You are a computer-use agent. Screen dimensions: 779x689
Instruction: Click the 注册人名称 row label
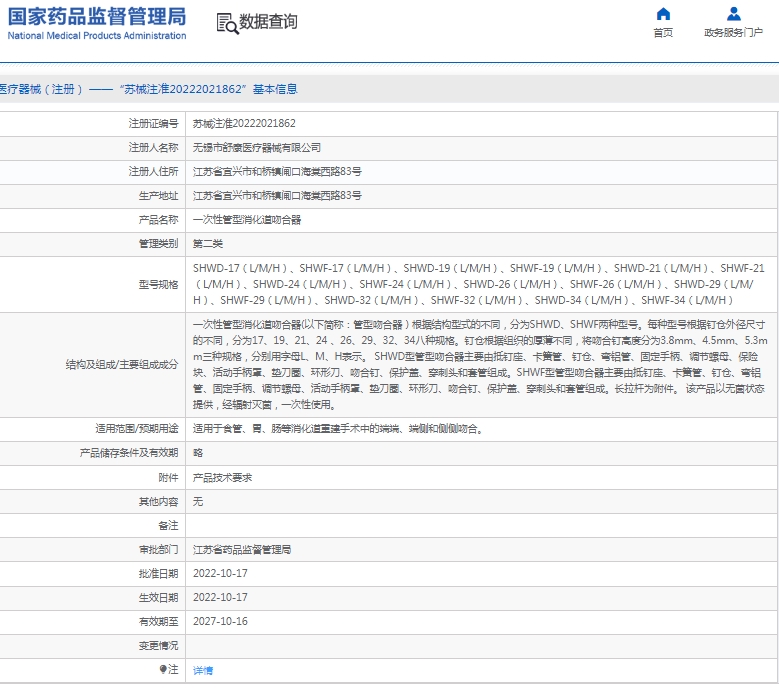[154, 148]
